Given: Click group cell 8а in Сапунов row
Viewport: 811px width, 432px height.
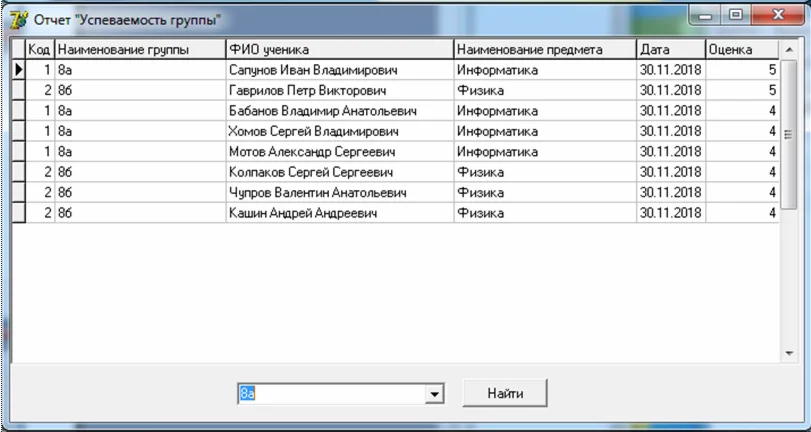Looking at the screenshot, I should pos(140,70).
